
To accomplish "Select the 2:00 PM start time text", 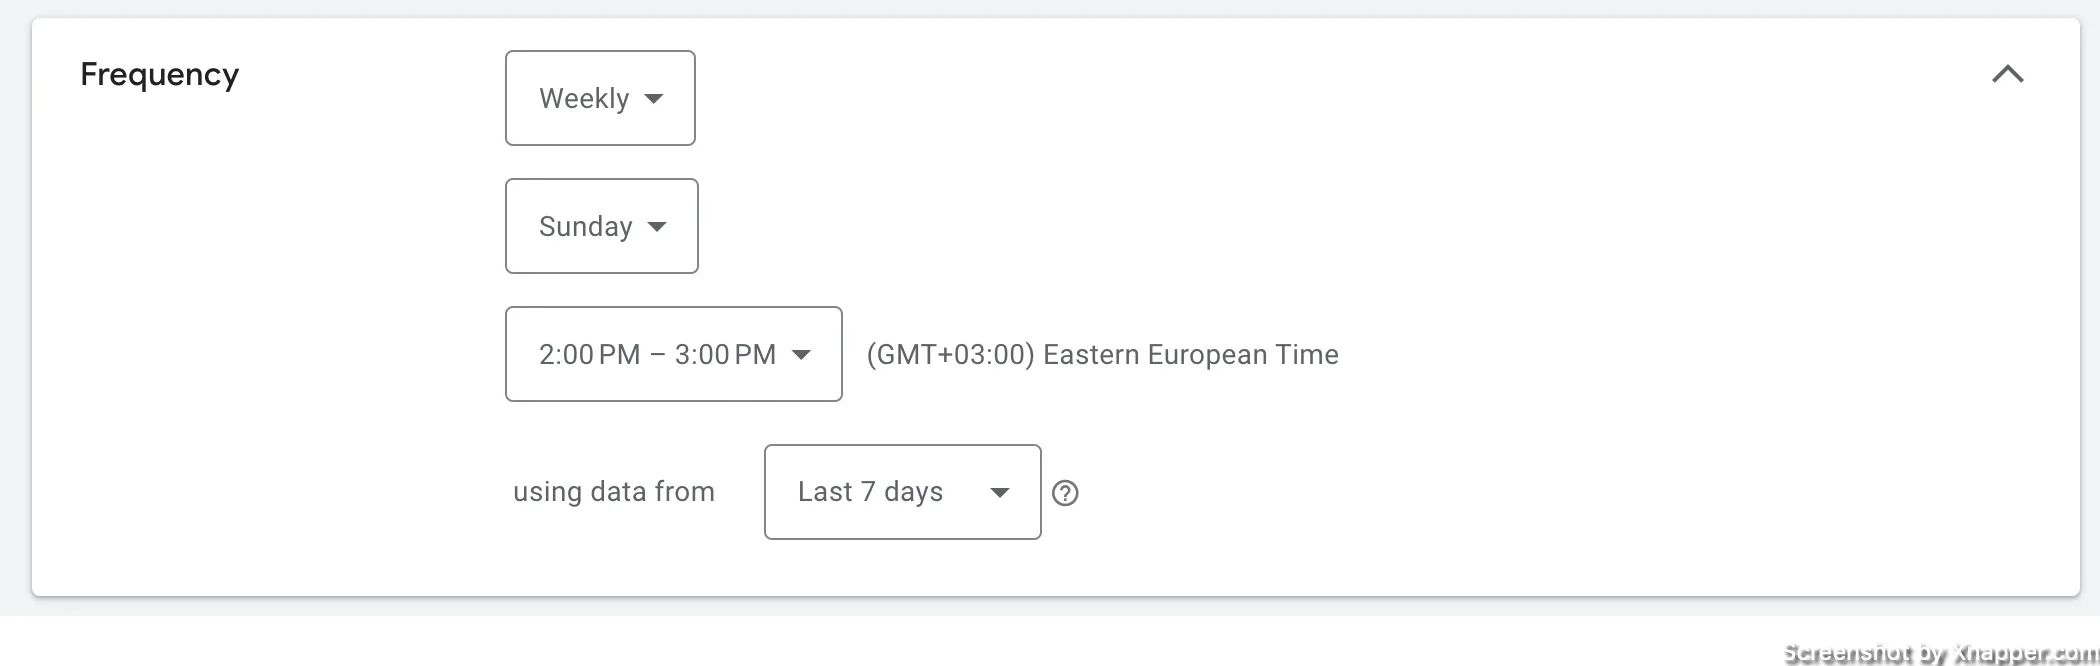I will click(589, 355).
